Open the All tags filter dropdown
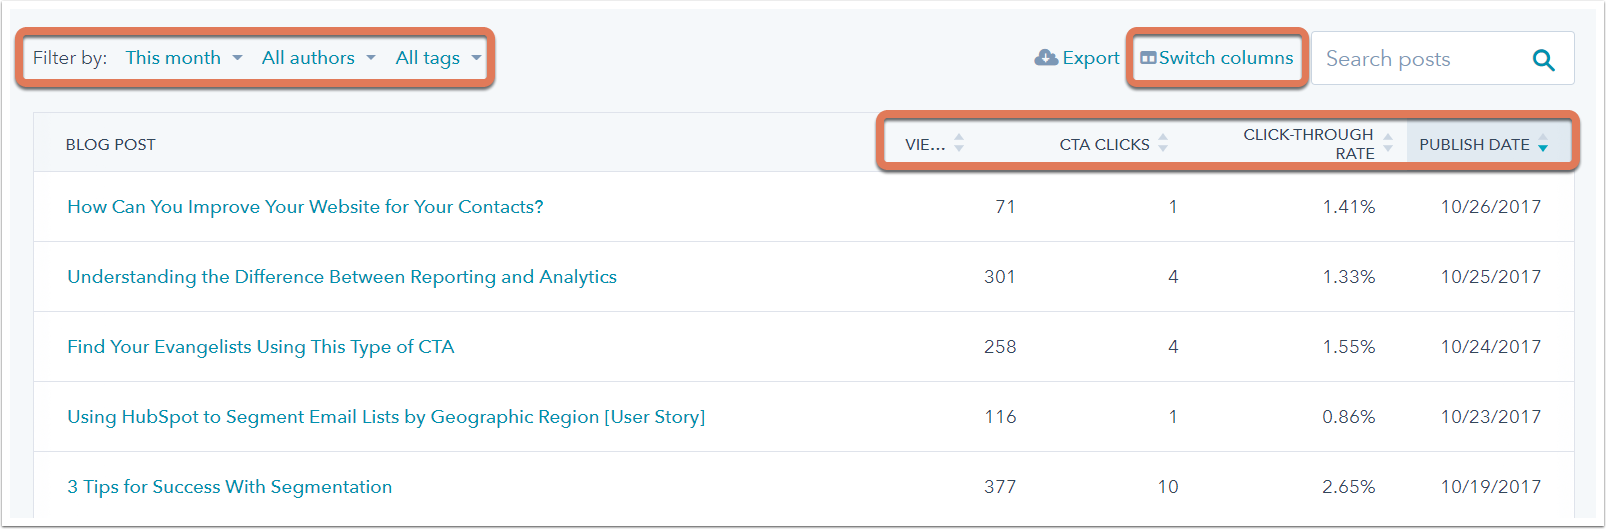Image resolution: width=1606 pixels, height=529 pixels. point(438,58)
